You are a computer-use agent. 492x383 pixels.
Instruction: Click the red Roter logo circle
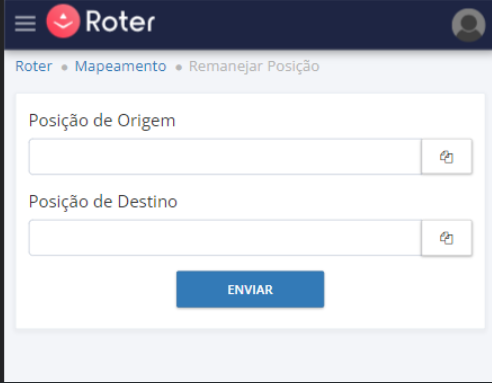63,21
